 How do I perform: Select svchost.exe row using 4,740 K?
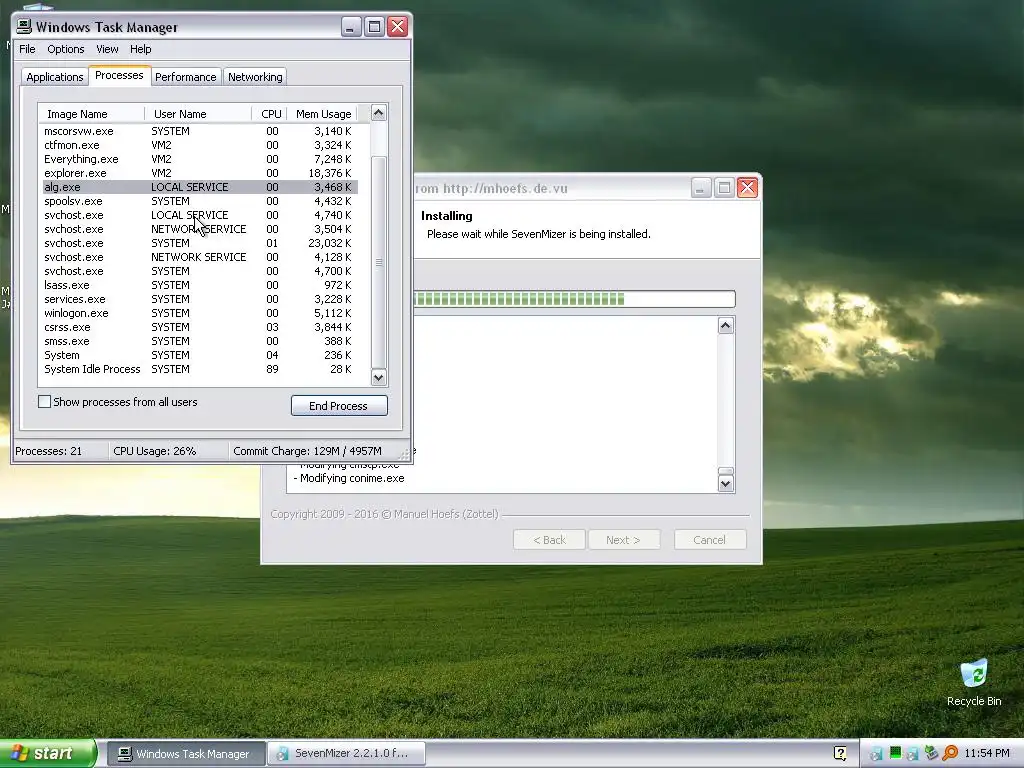(200, 215)
